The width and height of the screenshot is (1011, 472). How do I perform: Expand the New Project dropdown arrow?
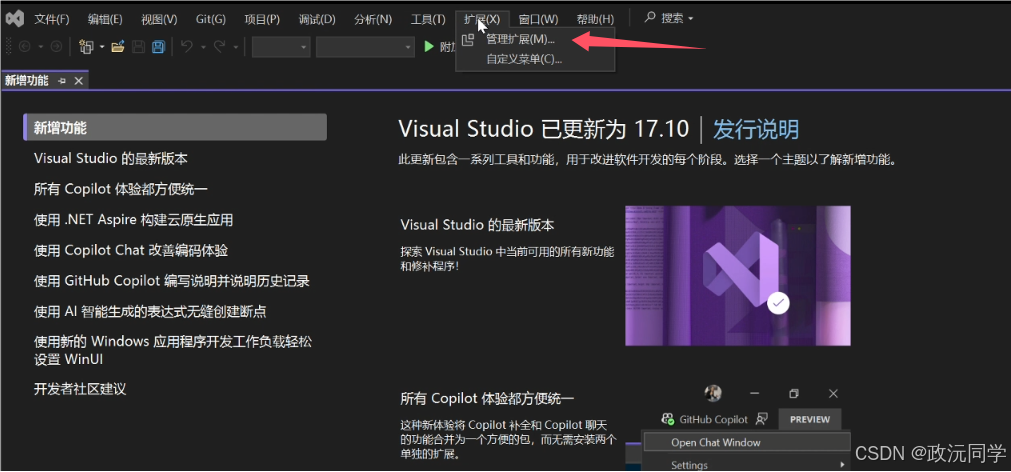tap(102, 47)
